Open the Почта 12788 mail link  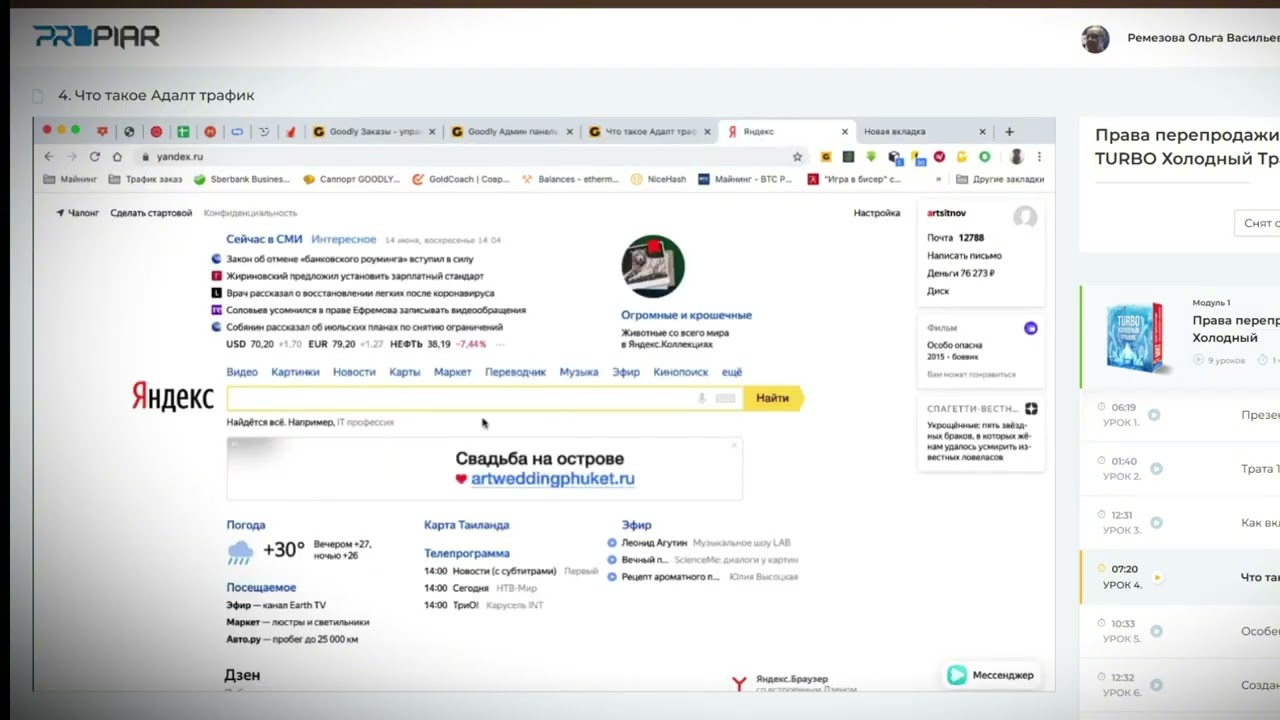(955, 238)
